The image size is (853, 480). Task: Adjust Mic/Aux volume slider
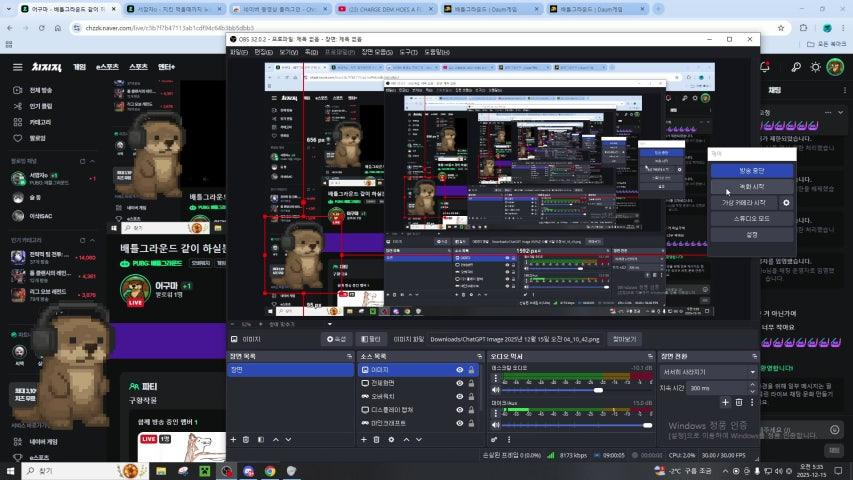(x=577, y=425)
